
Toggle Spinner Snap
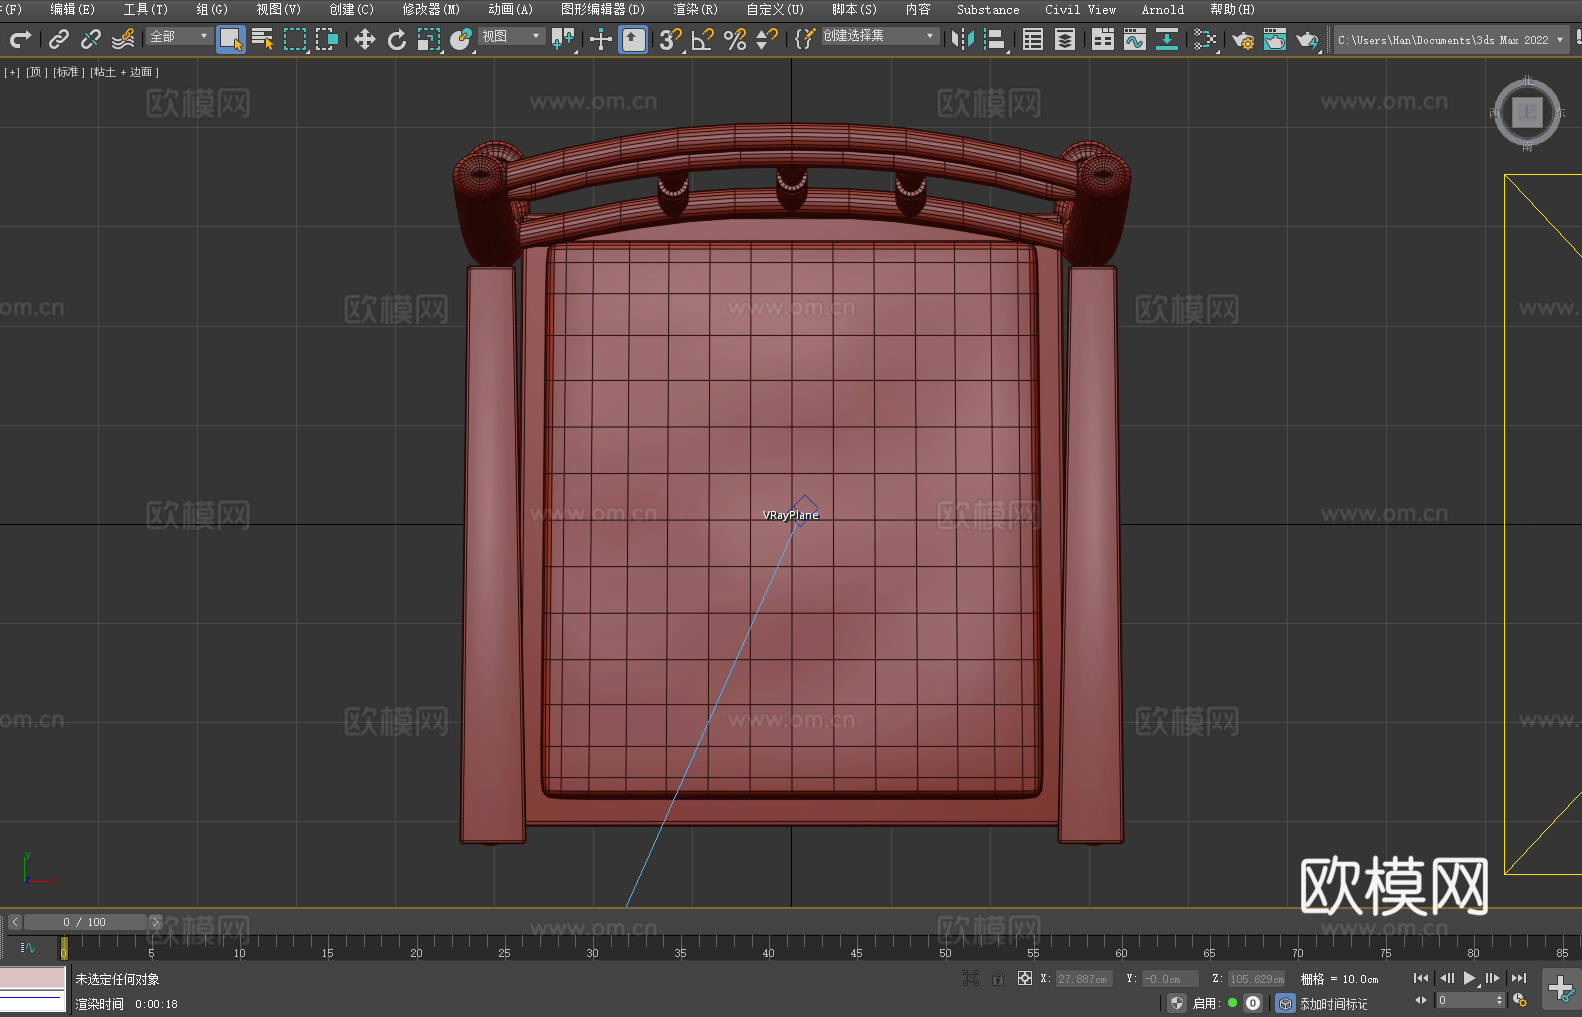767,39
